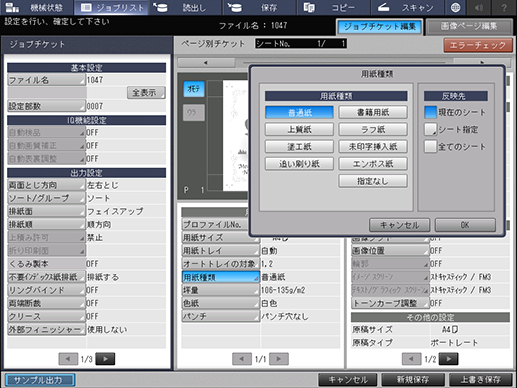The width and height of the screenshot is (517, 388).
Task: Open the 両面とじ方向 setting
Action: (x=46, y=185)
